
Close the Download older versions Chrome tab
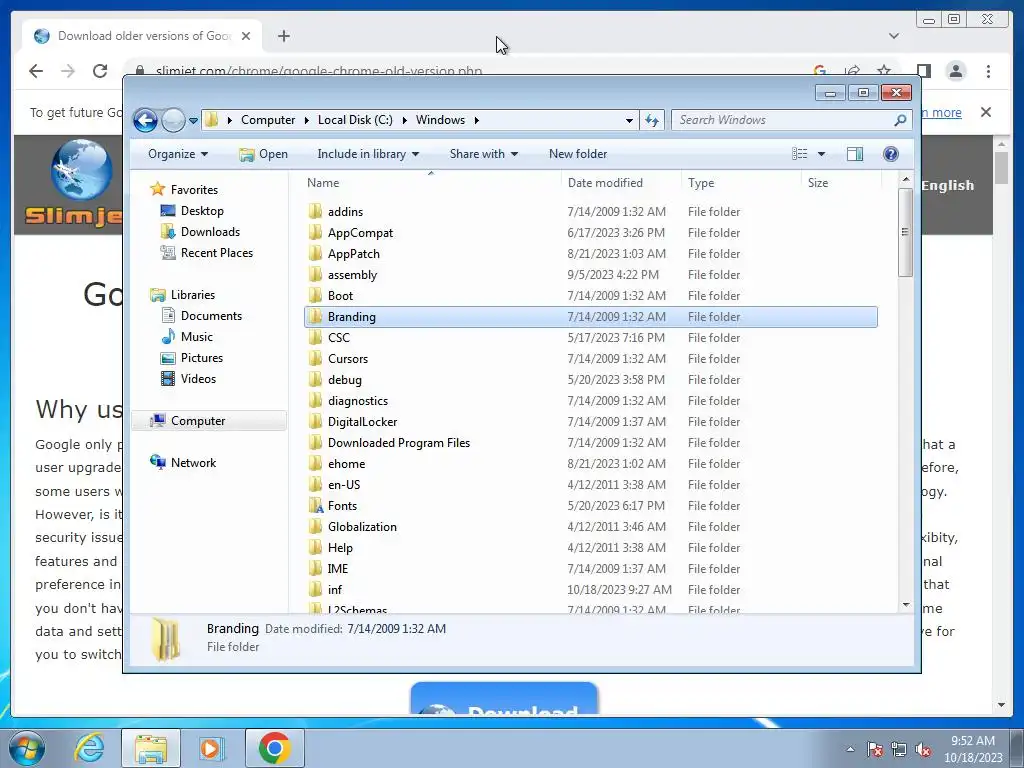pyautogui.click(x=246, y=36)
